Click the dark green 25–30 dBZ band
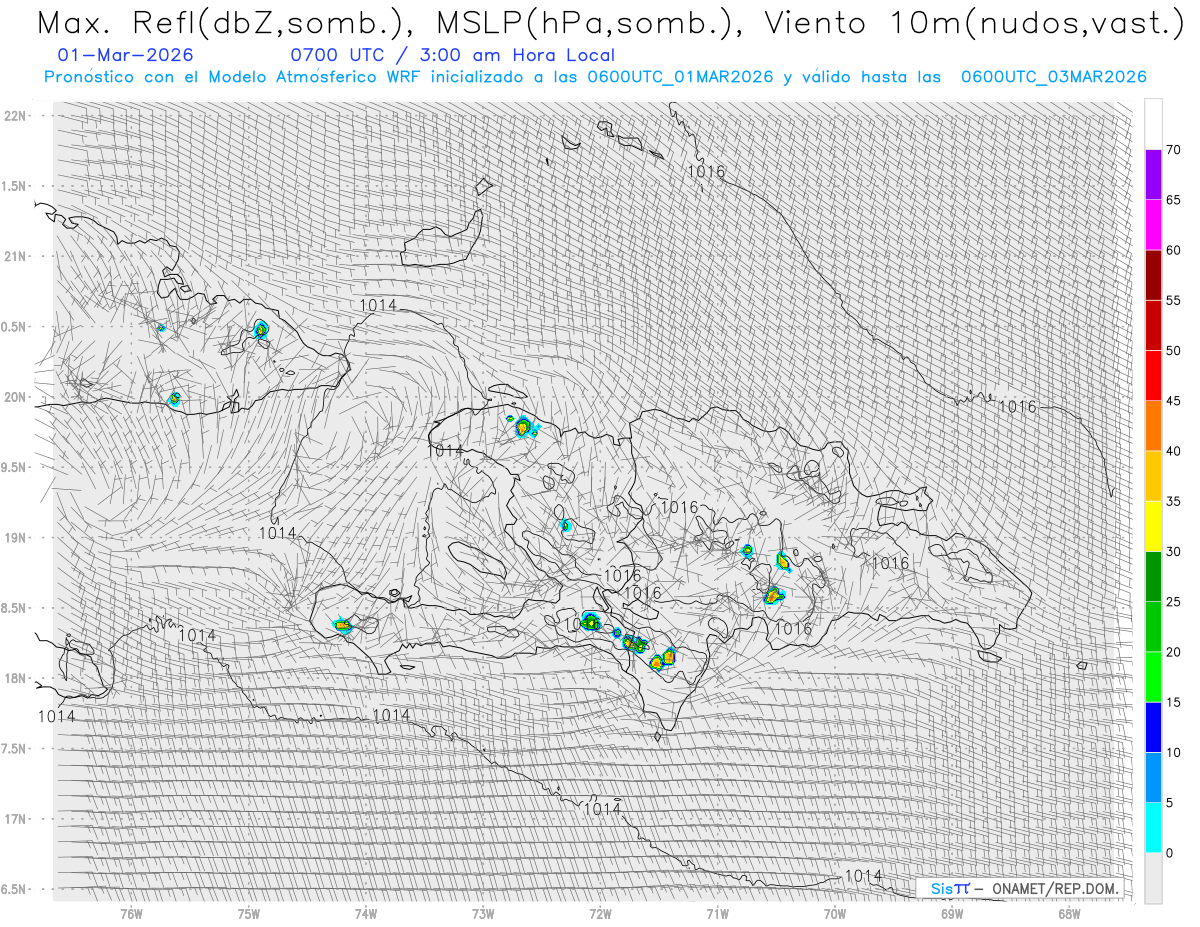The height and width of the screenshot is (927, 1200). (1153, 576)
